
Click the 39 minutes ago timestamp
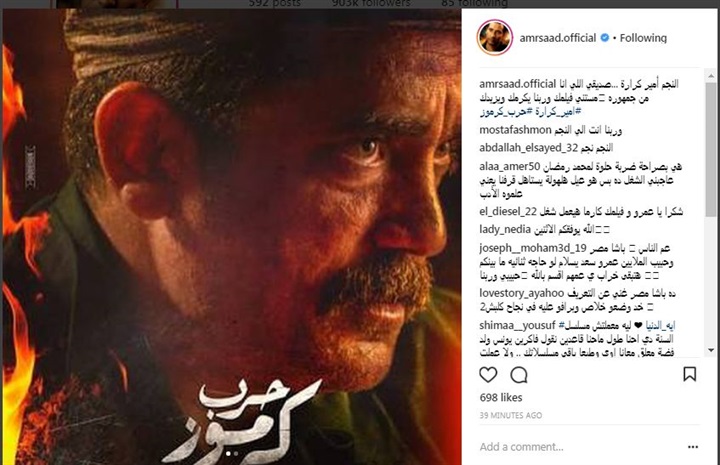tap(511, 415)
